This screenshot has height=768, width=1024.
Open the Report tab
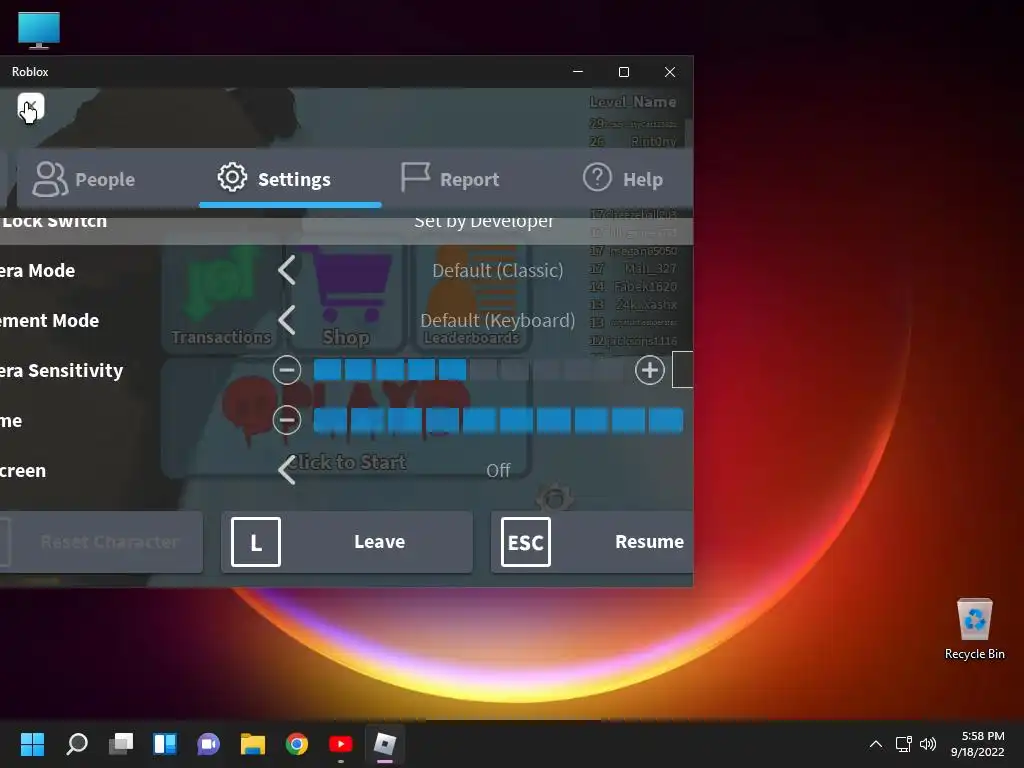coord(450,179)
